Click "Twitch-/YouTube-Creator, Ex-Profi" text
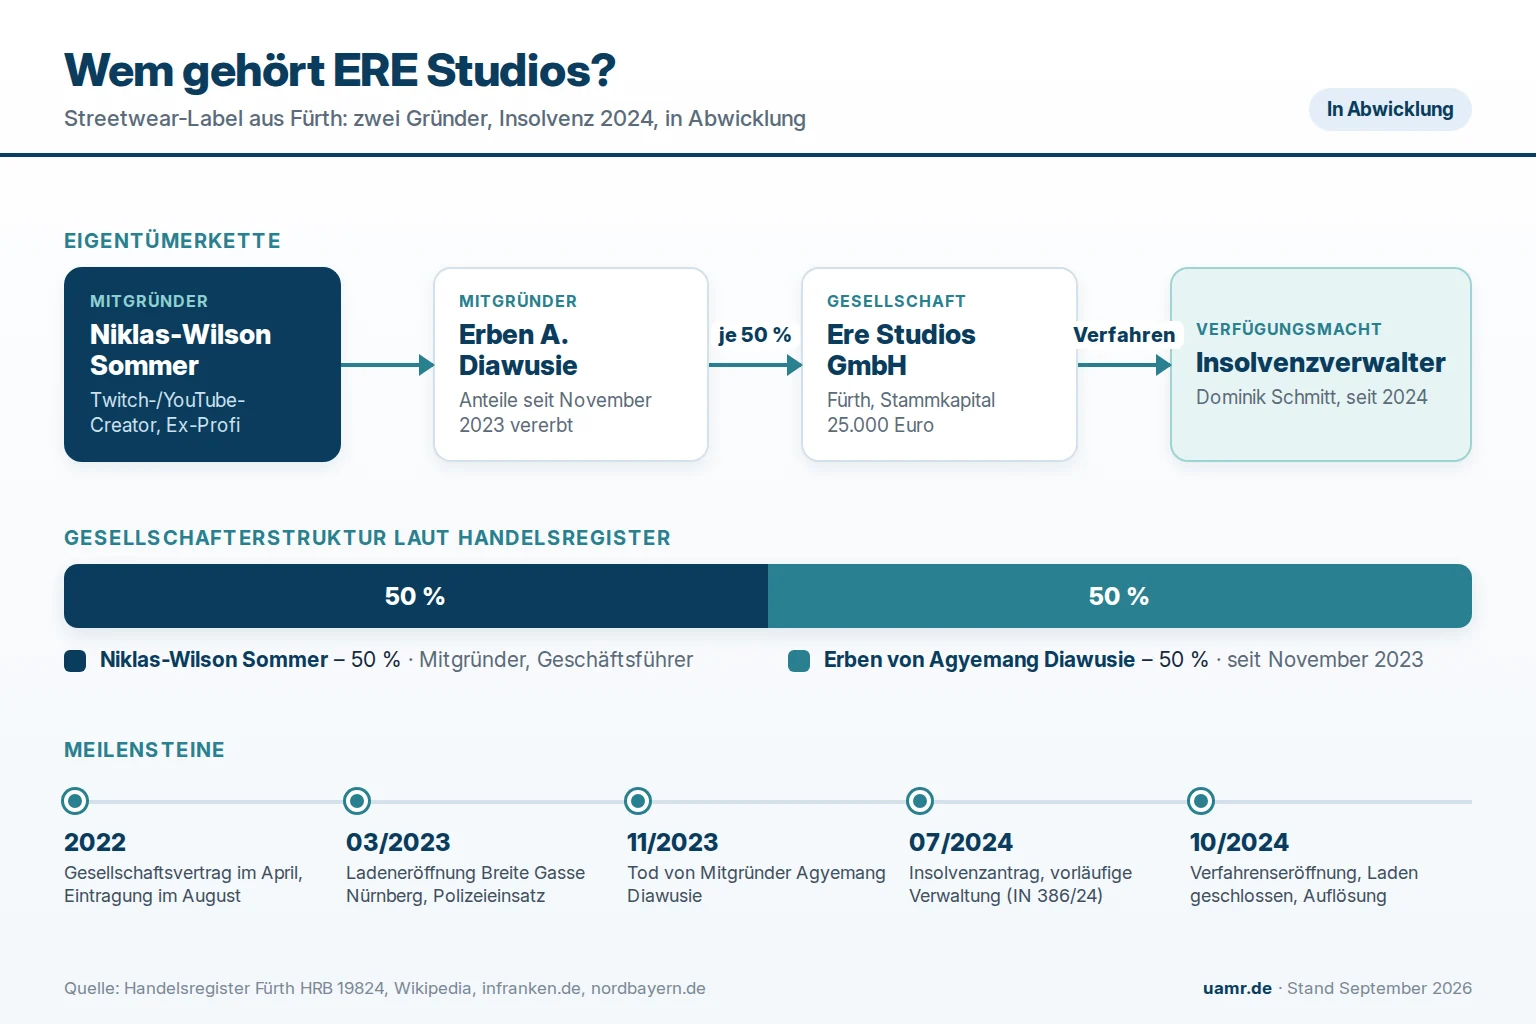 (167, 412)
